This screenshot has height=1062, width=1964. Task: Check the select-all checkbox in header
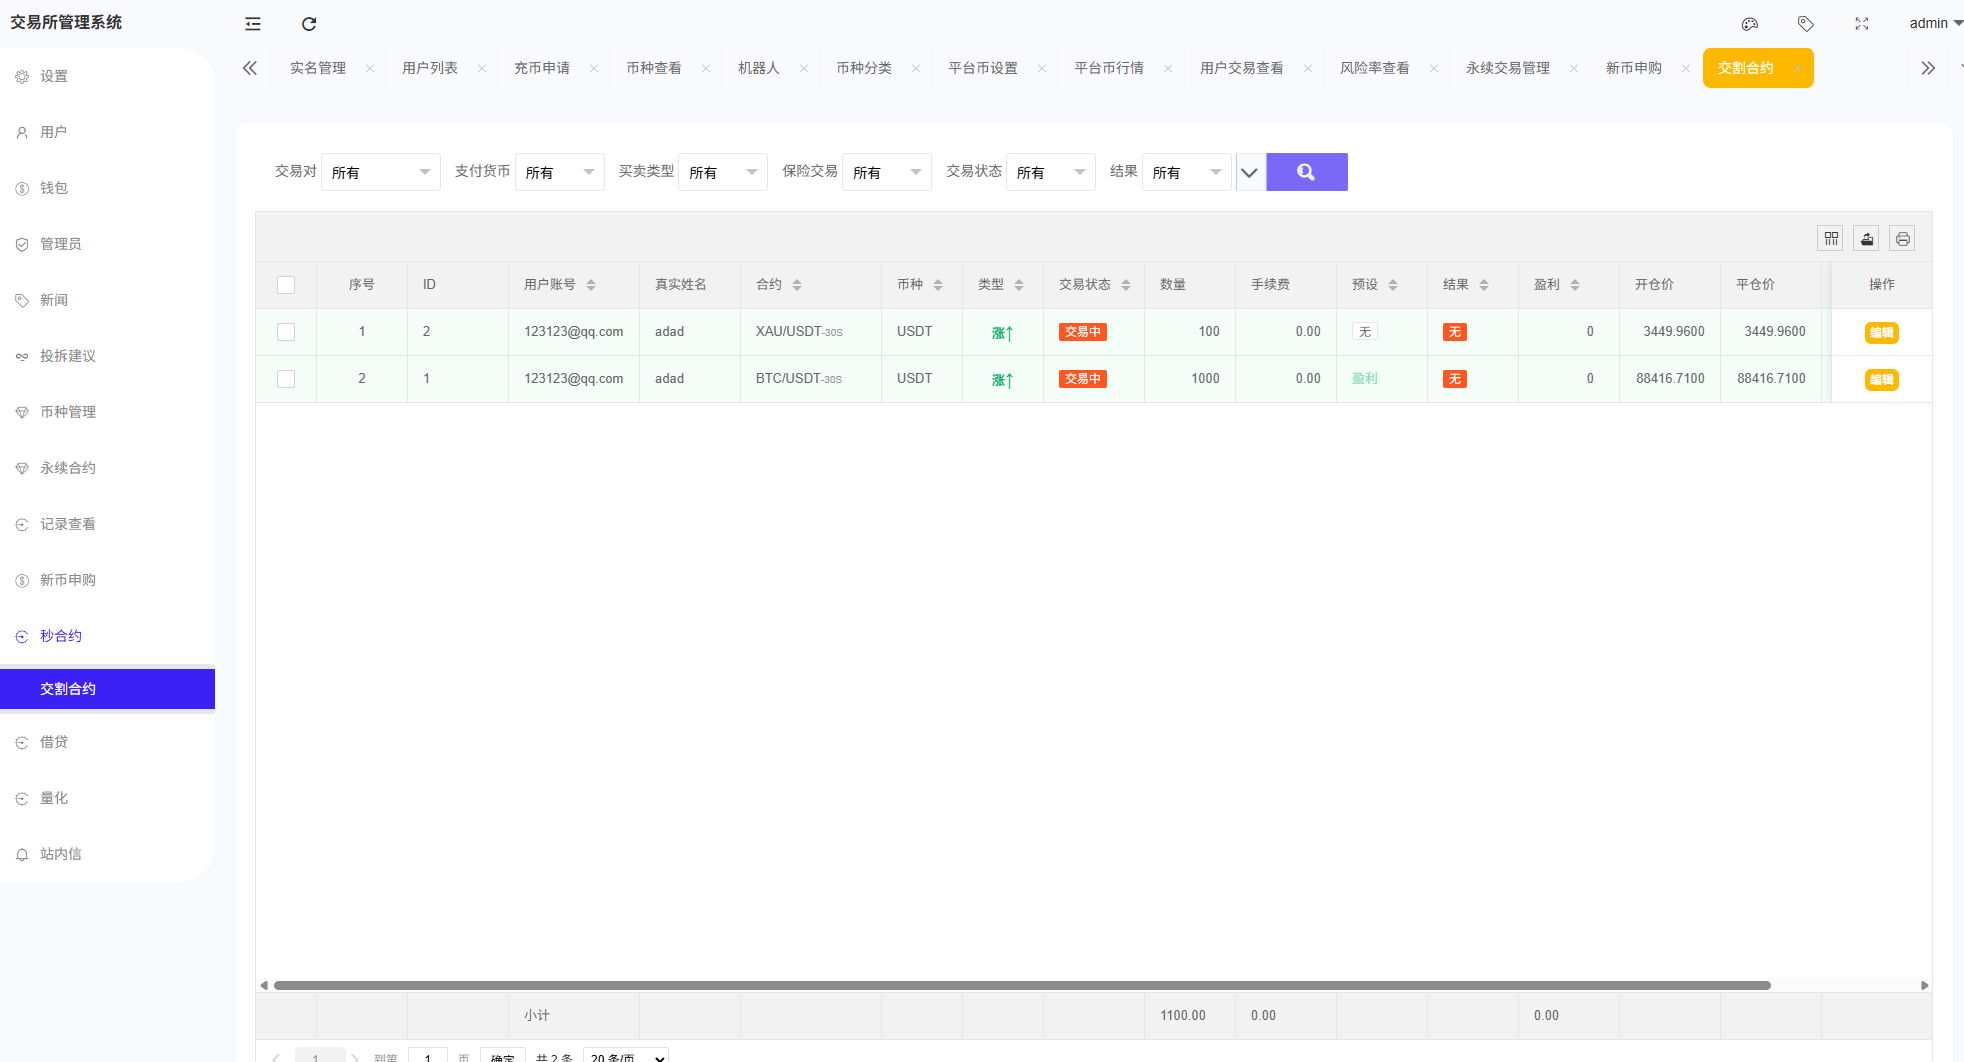[286, 285]
